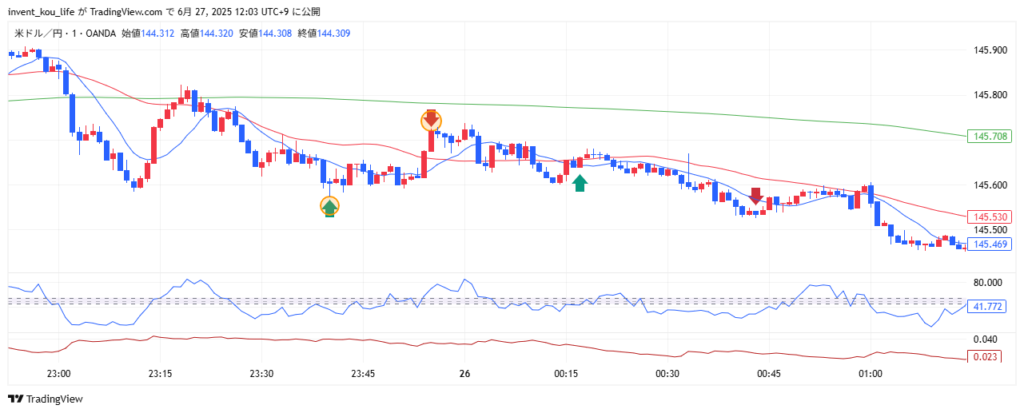1024x413 pixels.
Task: Click the 23:15 time axis label
Action: point(160,374)
